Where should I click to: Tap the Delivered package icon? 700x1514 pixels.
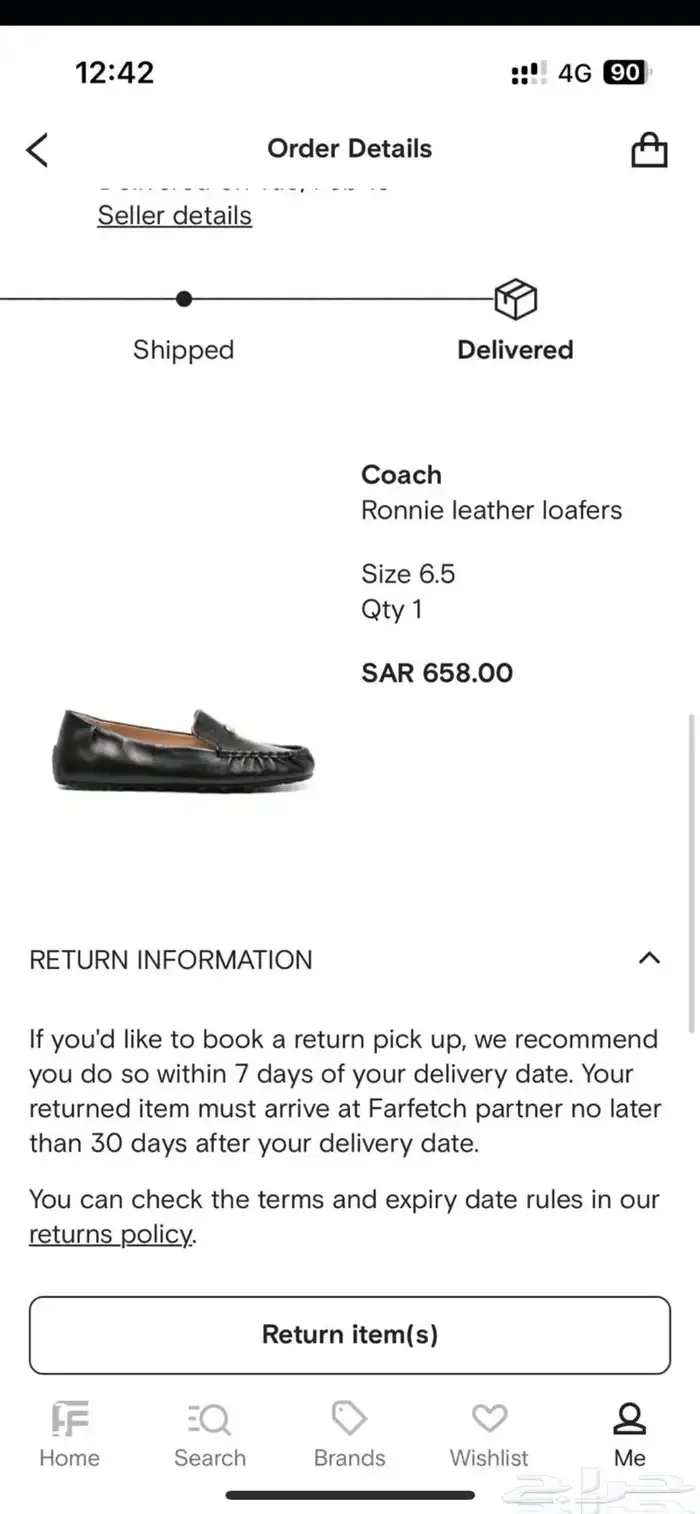pyautogui.click(x=516, y=299)
